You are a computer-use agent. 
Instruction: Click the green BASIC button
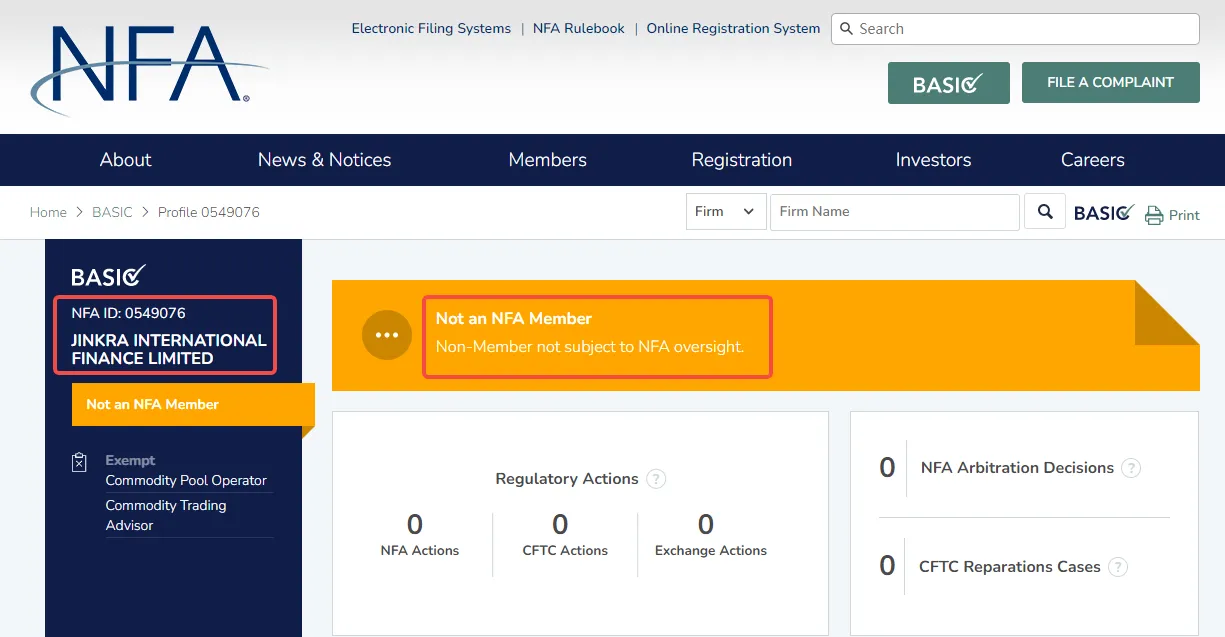click(x=948, y=83)
